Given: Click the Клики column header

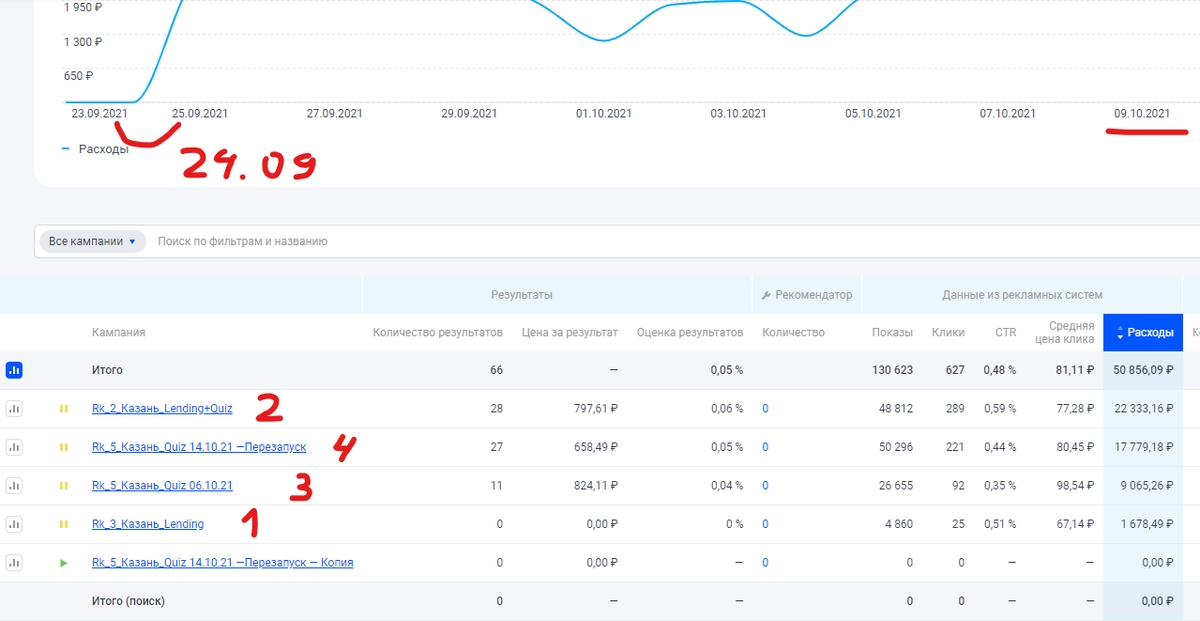Looking at the screenshot, I should point(948,332).
